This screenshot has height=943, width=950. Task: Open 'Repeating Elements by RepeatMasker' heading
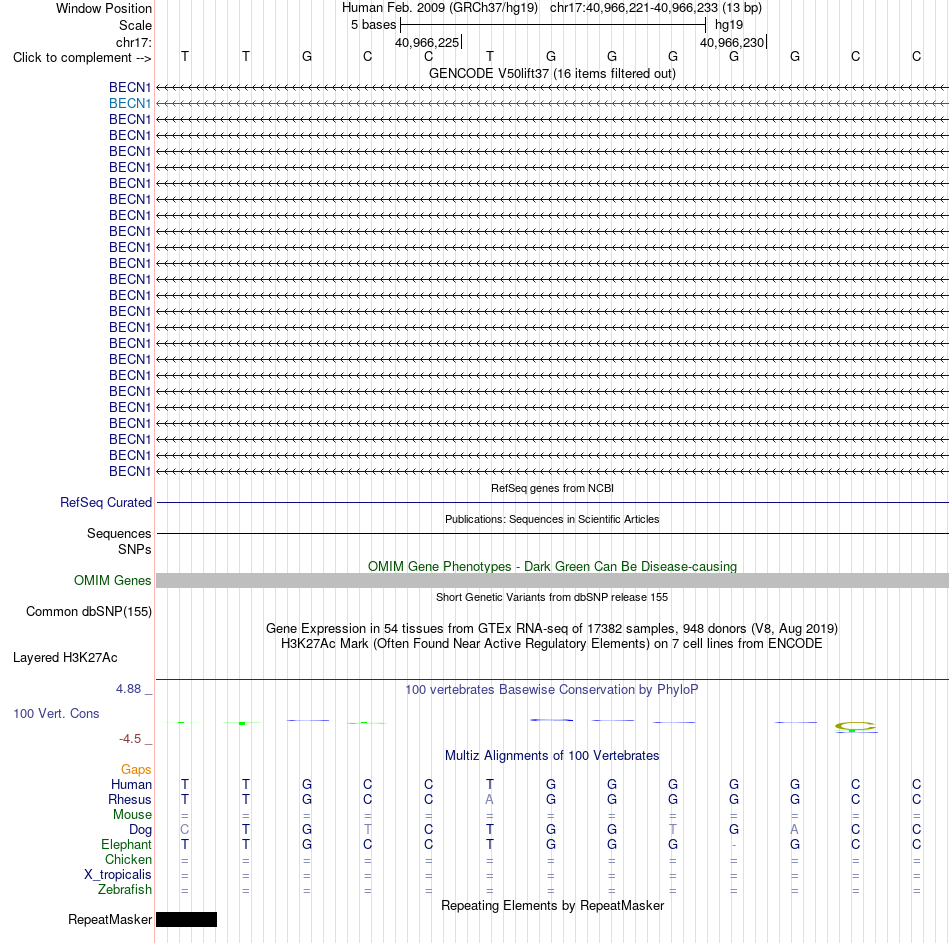tap(552, 905)
